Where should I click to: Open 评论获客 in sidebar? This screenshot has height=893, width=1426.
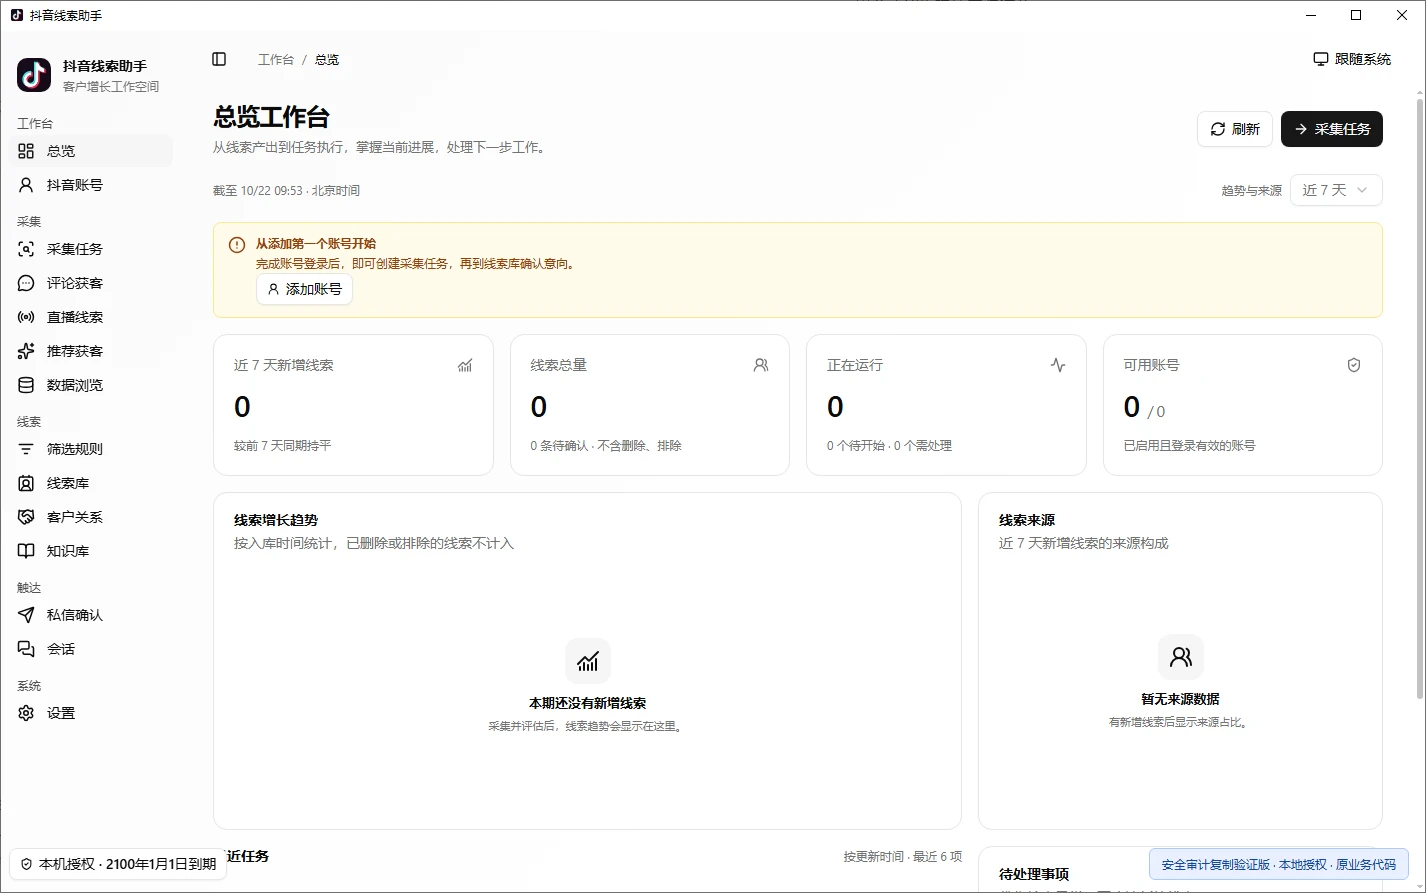91,283
